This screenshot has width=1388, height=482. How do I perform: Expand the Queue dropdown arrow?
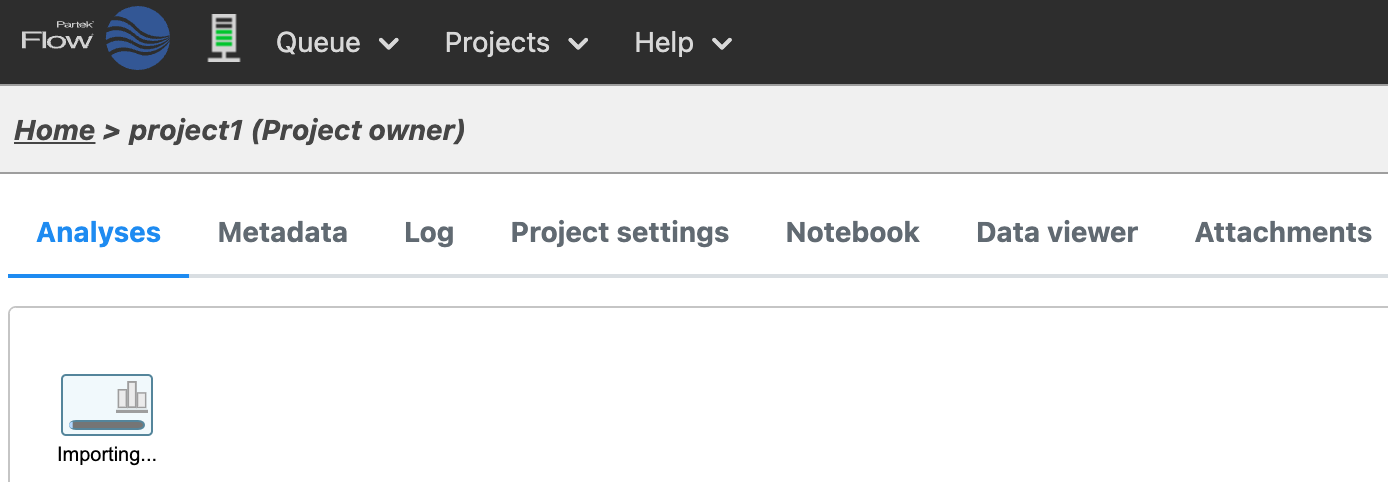pyautogui.click(x=390, y=44)
